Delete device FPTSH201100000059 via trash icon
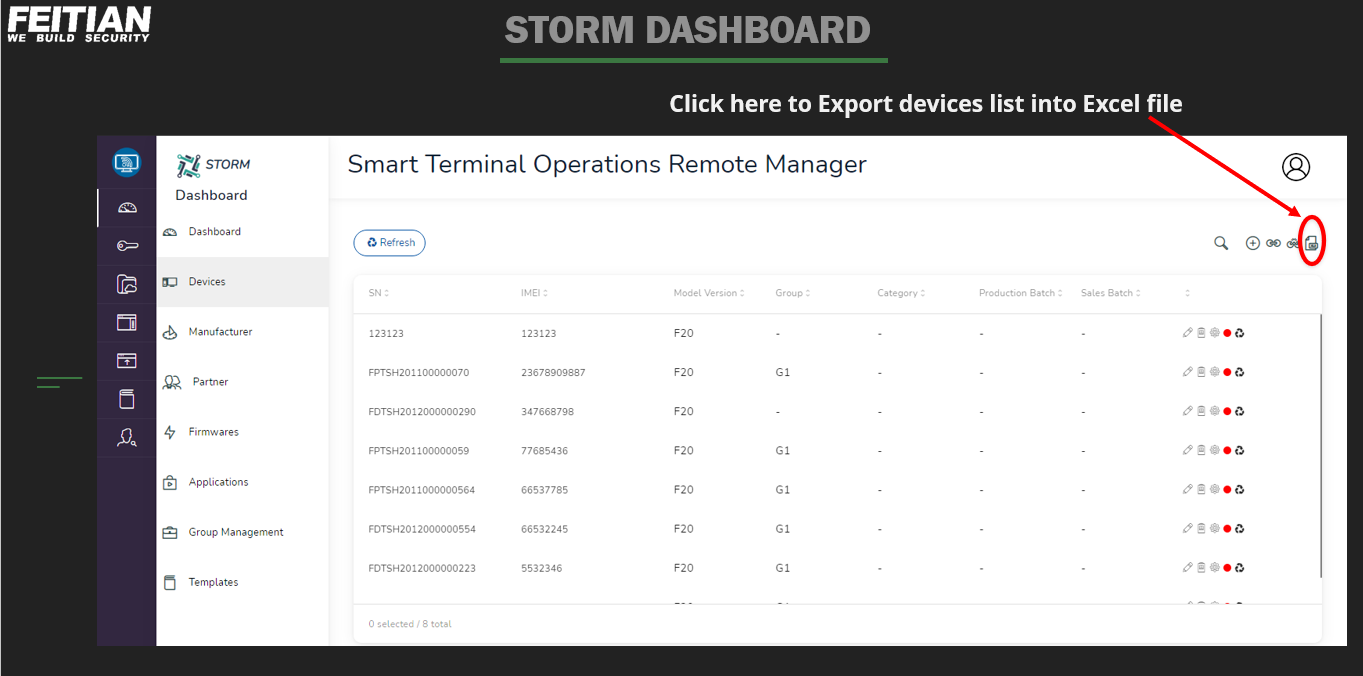Image resolution: width=1363 pixels, height=676 pixels. click(1201, 450)
